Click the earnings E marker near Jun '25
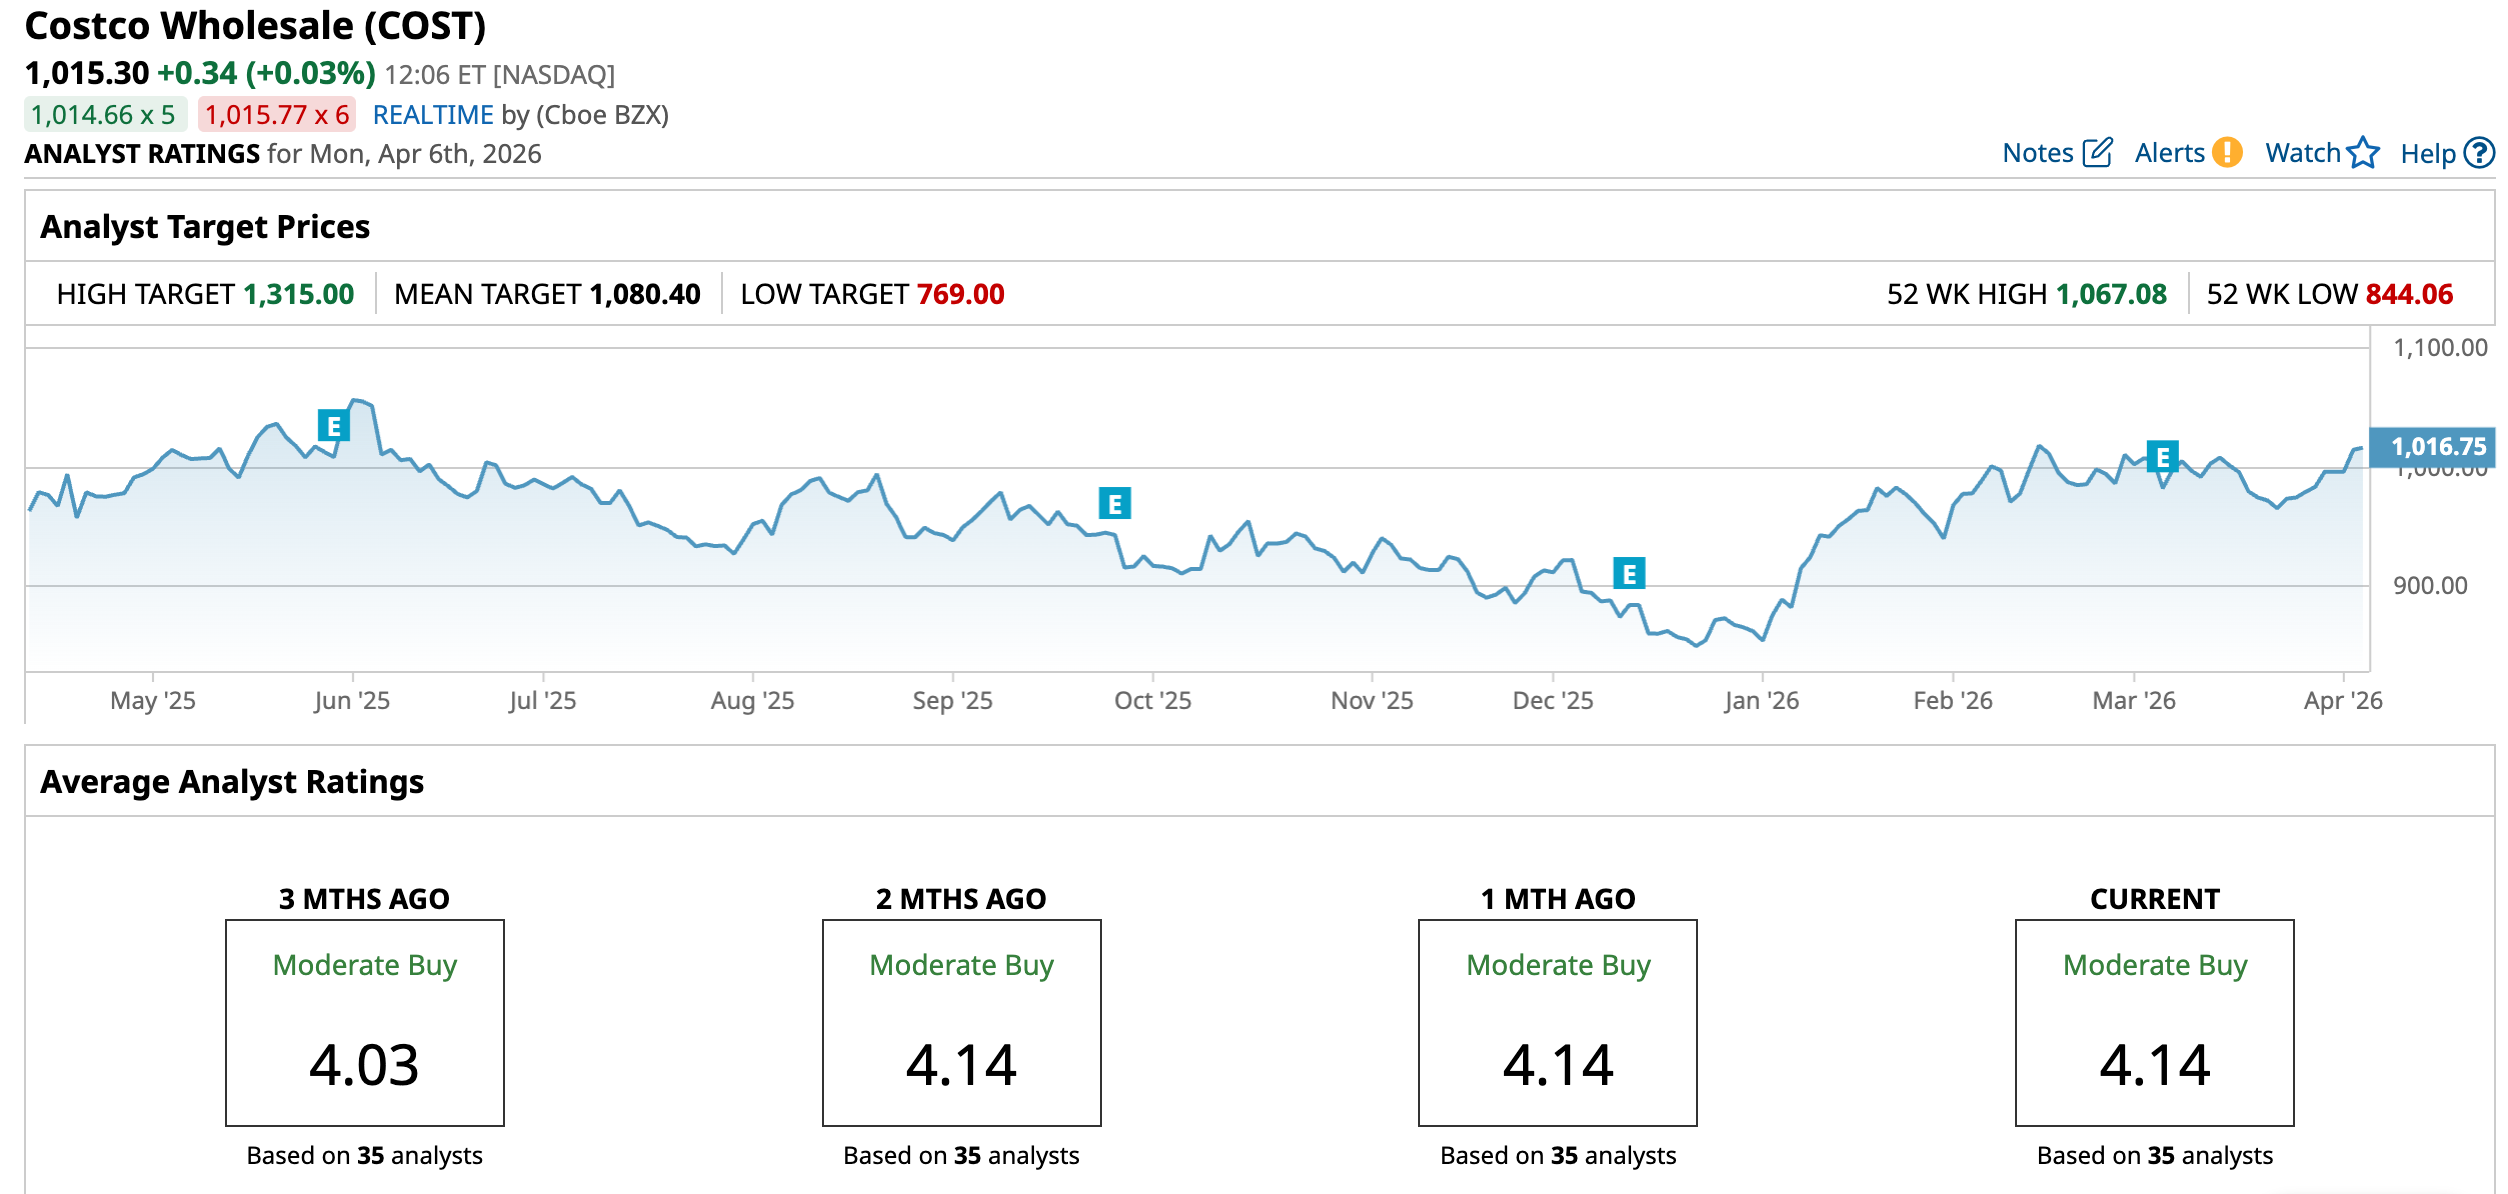This screenshot has height=1194, width=2508. point(333,426)
